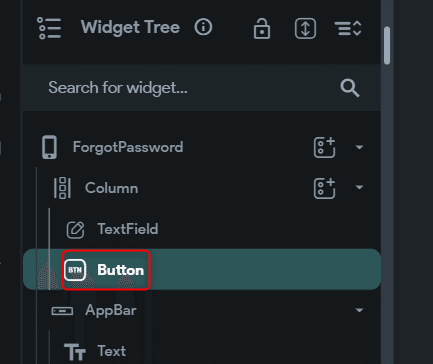This screenshot has width=433, height=364.
Task: Click the ForgotPassword phone icon
Action: 49,147
